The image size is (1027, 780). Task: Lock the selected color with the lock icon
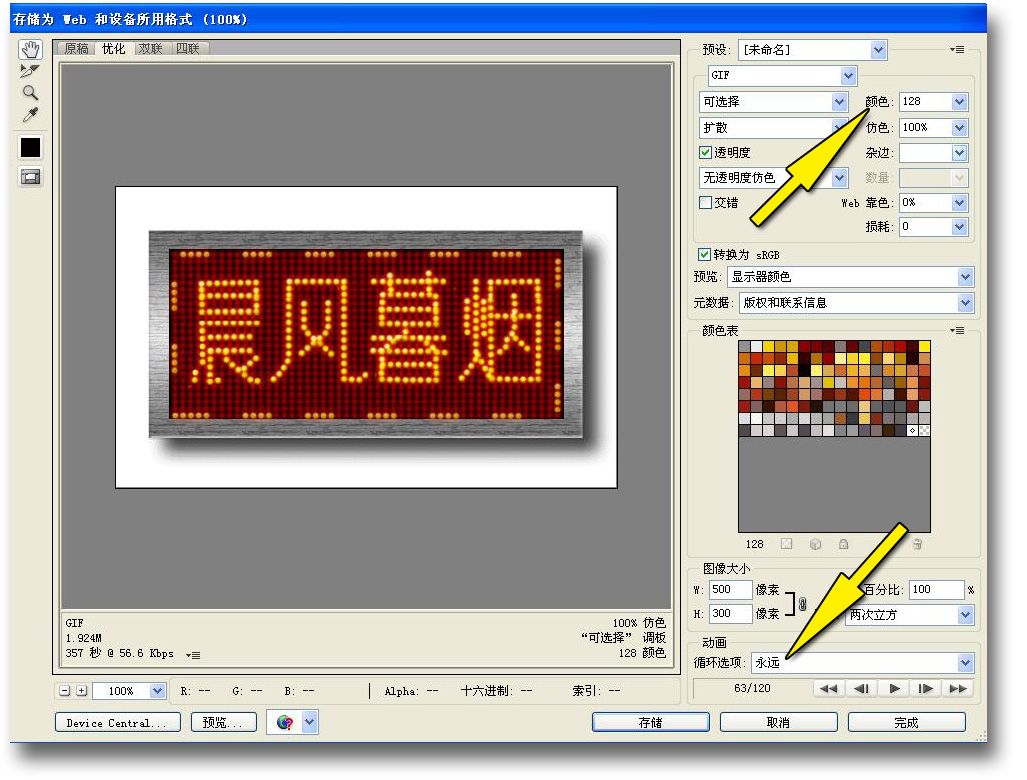pos(843,544)
